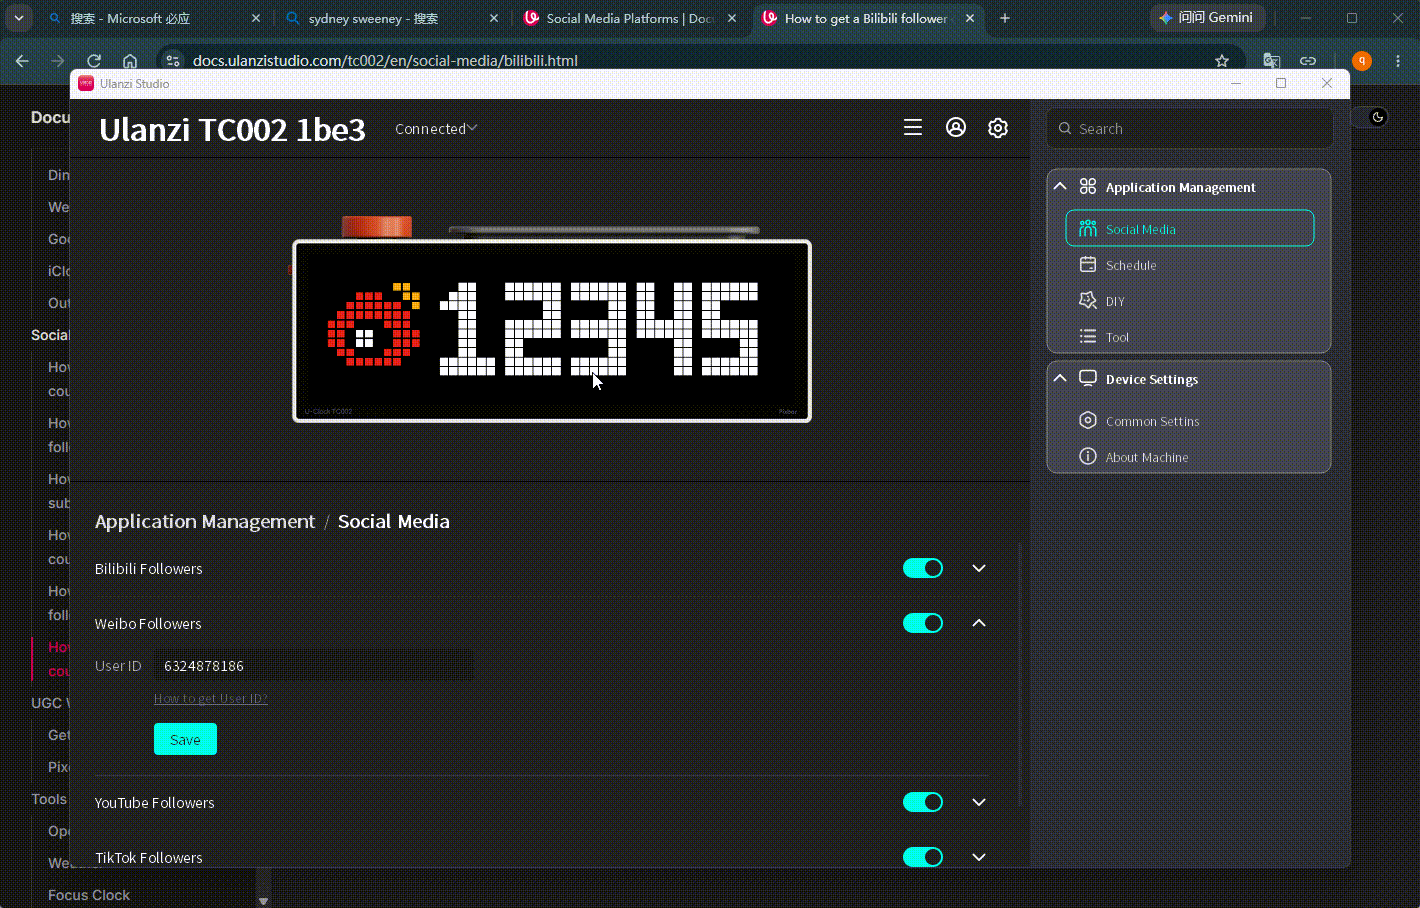This screenshot has width=1420, height=908.
Task: Select Social Media in Application Management
Action: 1190,228
